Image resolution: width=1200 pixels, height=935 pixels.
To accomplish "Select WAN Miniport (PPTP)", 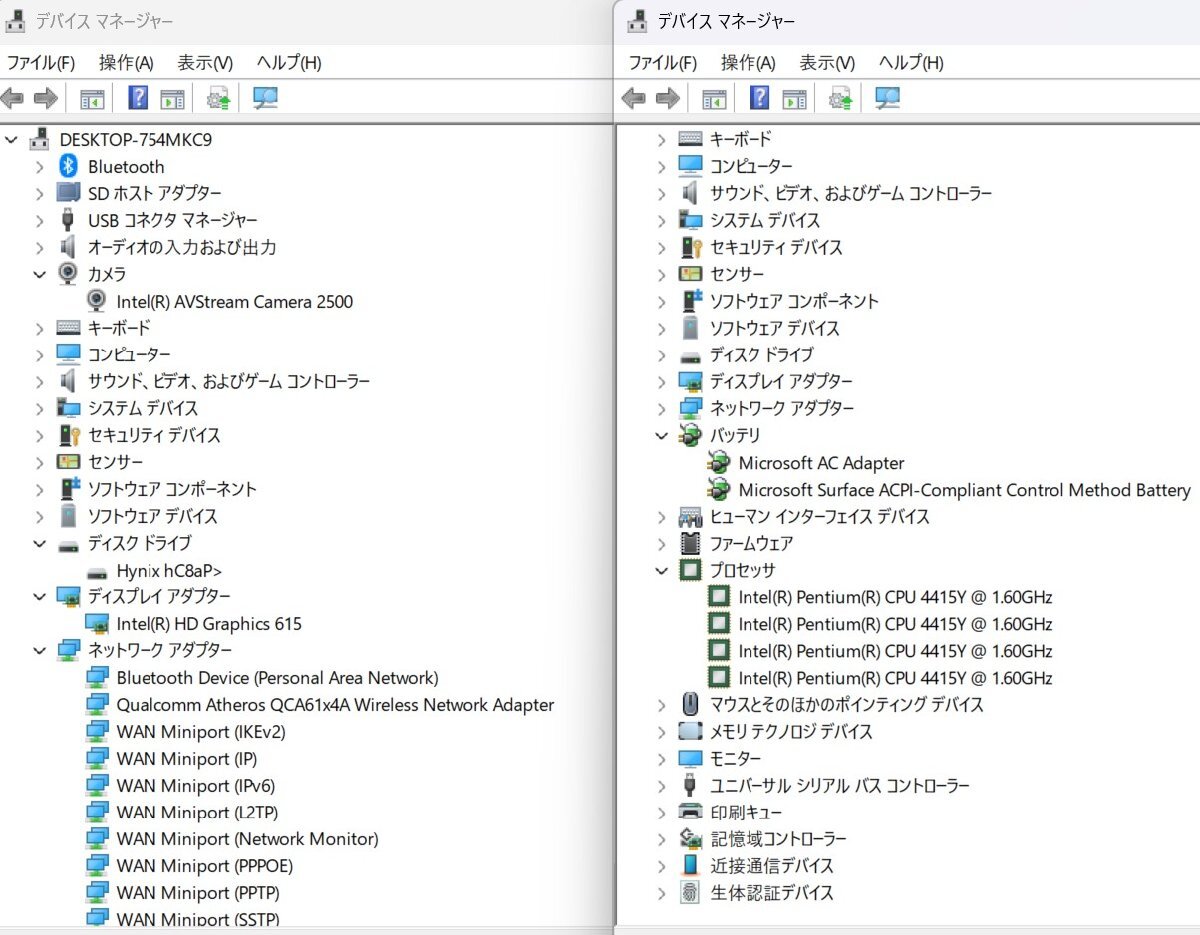I will [x=198, y=893].
